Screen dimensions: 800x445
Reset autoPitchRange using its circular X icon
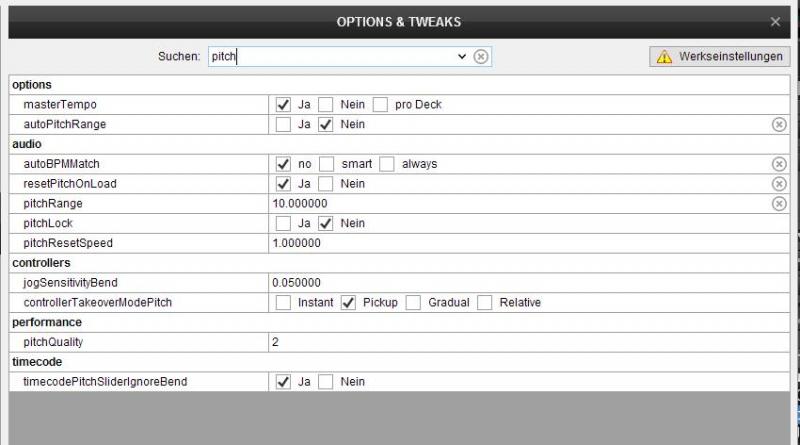coord(779,125)
